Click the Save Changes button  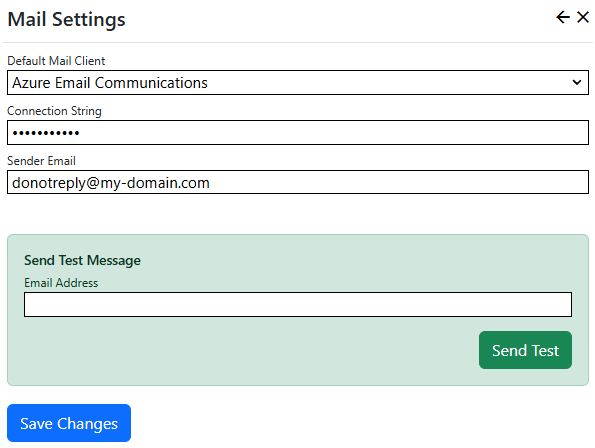click(x=69, y=423)
